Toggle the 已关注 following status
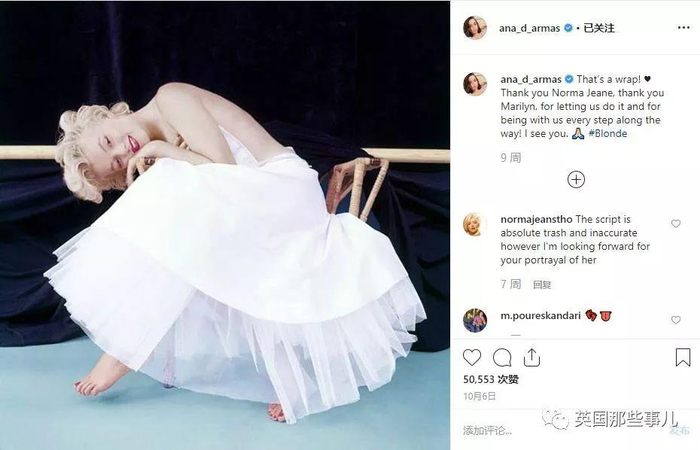Viewport: 700px width, 450px height. click(x=599, y=28)
